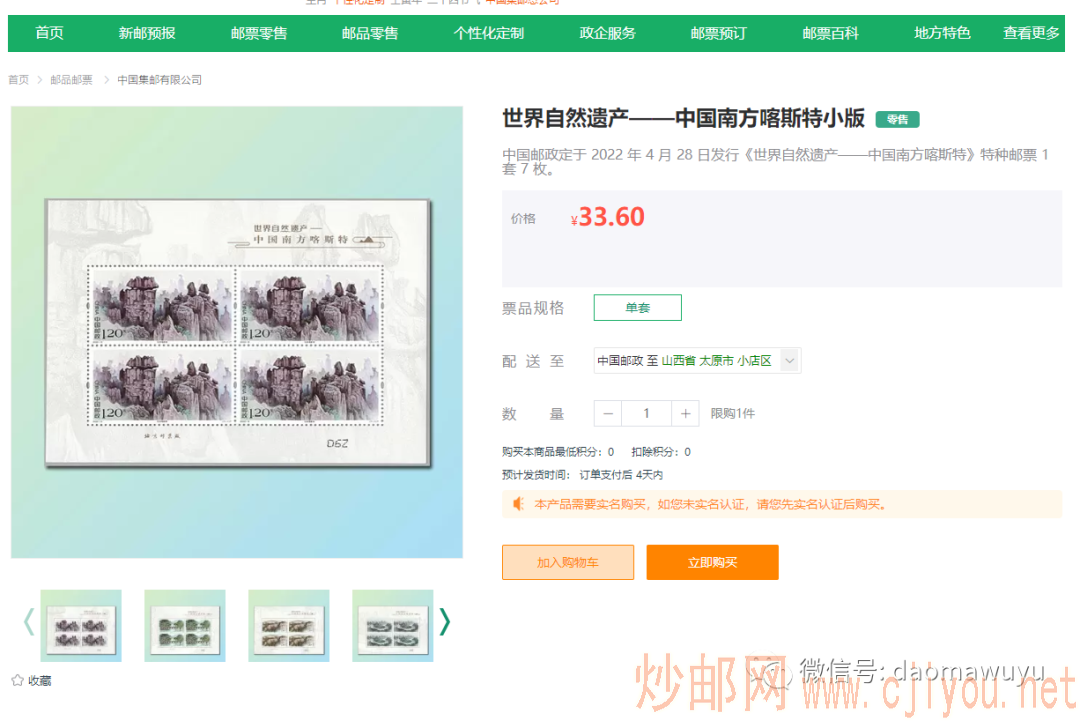This screenshot has width=1080, height=721.
Task: Open the 邮票零售 navigation tab
Action: (259, 33)
